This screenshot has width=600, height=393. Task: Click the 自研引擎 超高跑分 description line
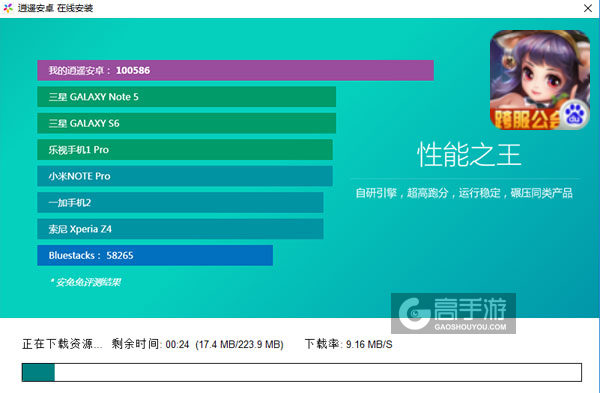464,193
